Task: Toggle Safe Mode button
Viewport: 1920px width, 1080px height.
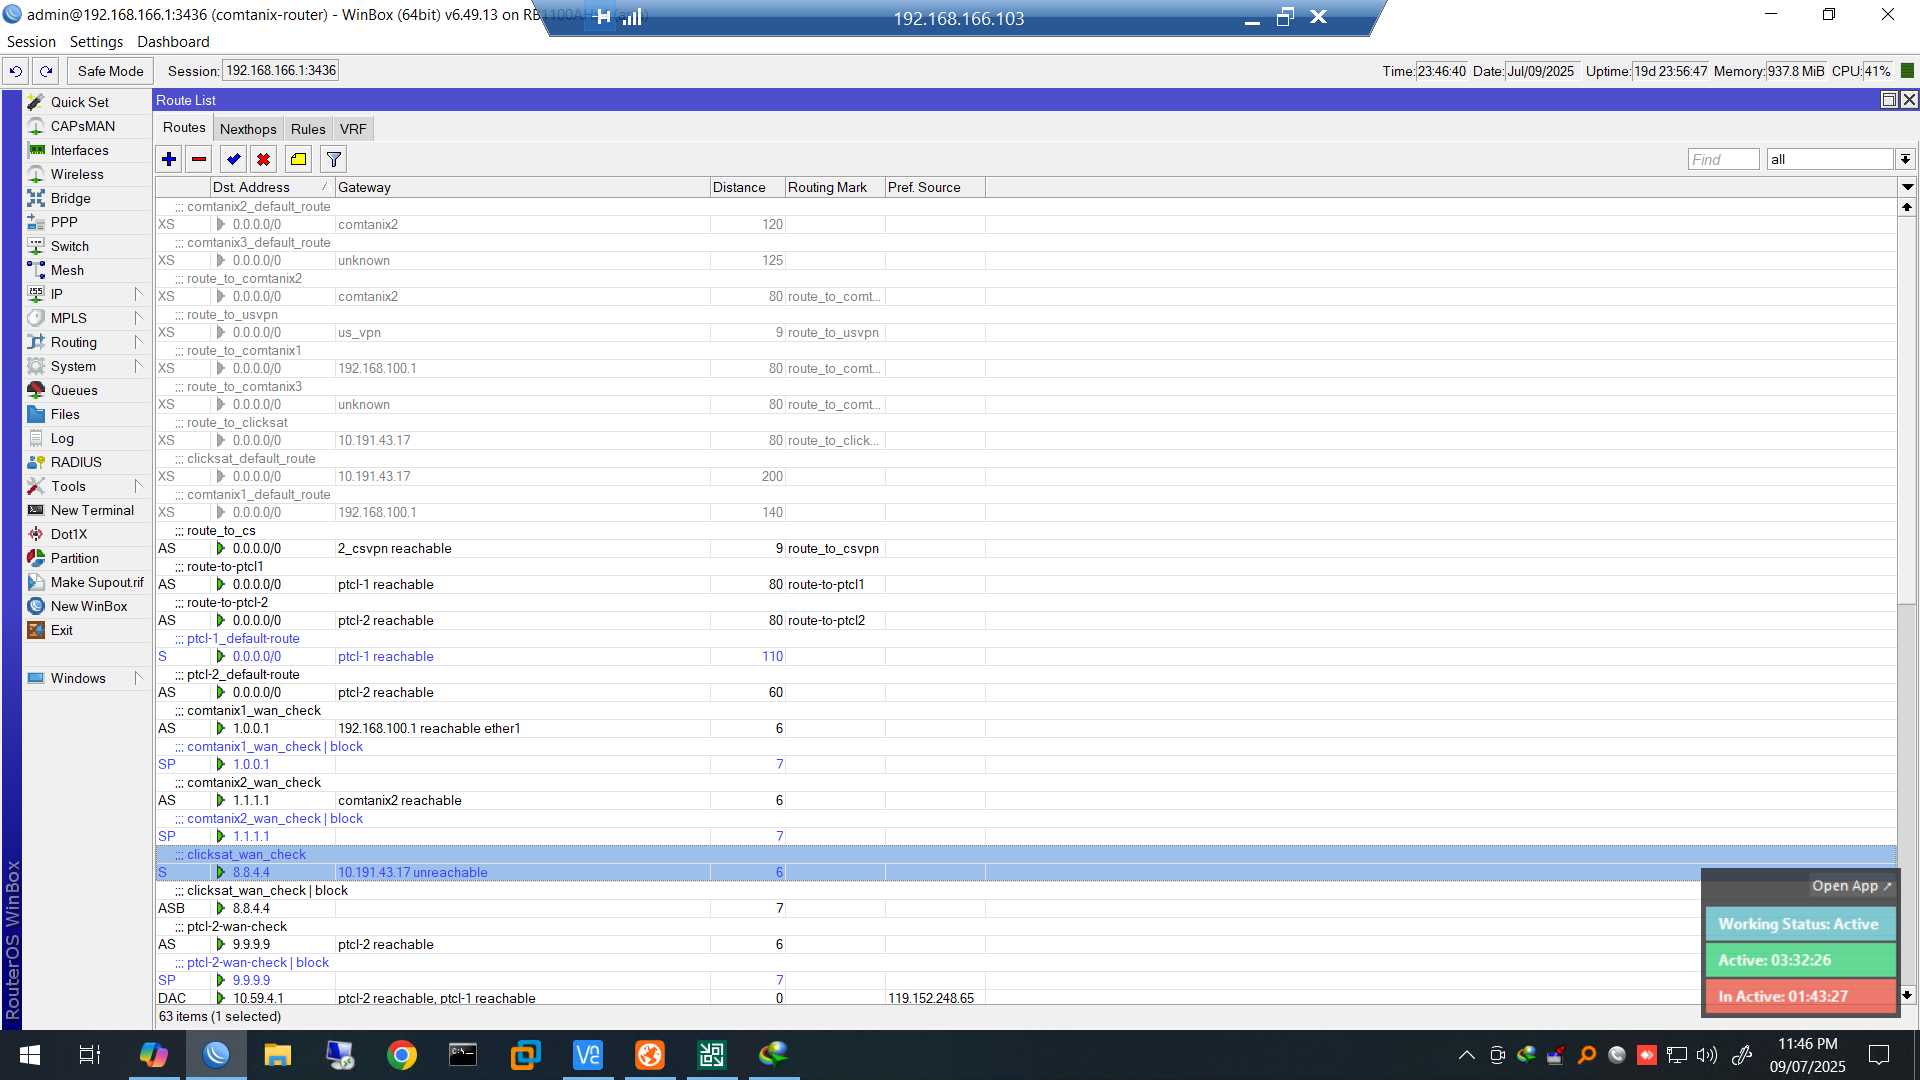Action: [110, 71]
